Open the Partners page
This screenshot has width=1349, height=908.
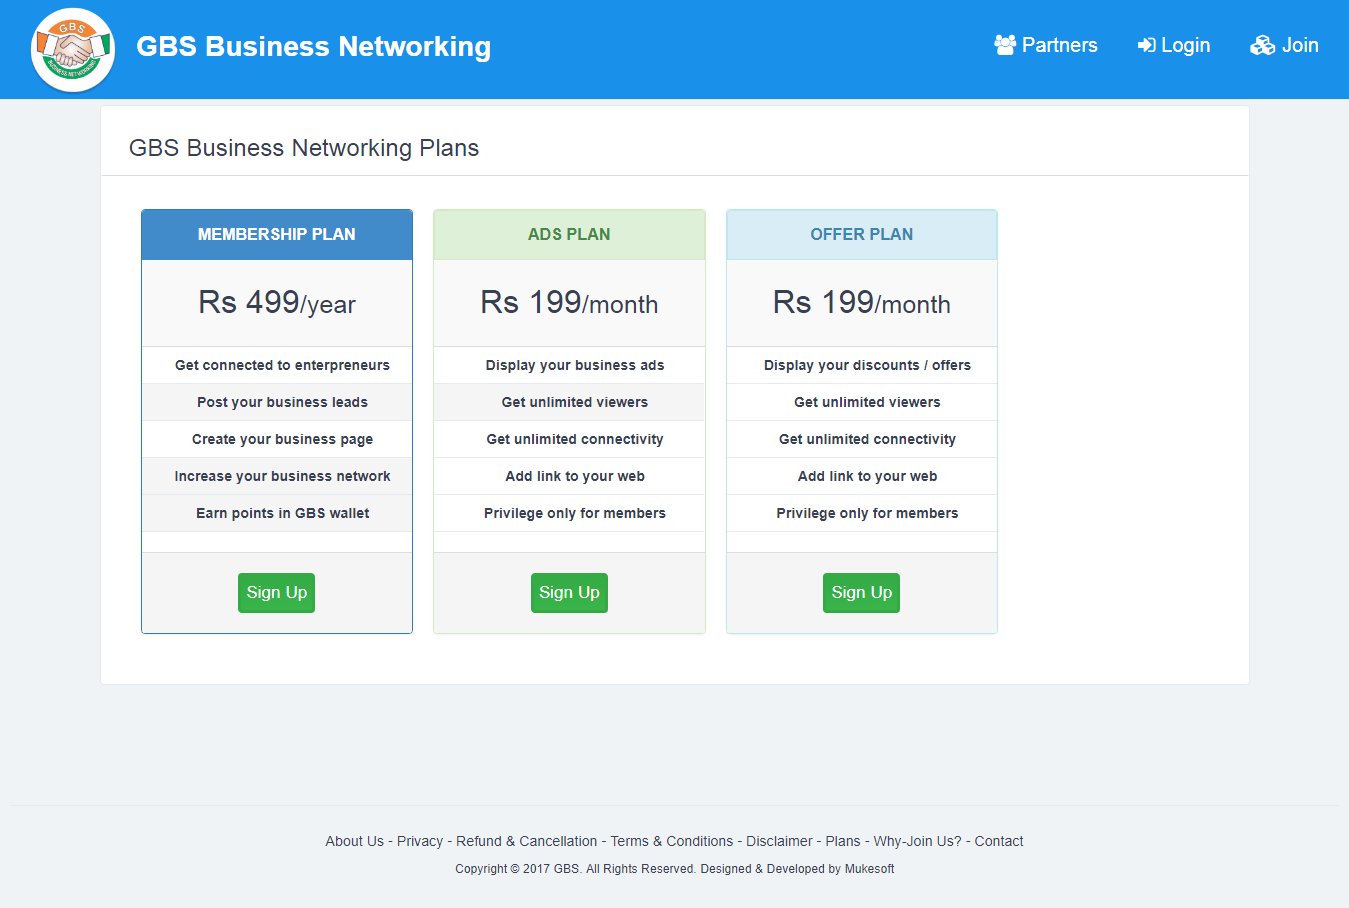tap(1059, 45)
